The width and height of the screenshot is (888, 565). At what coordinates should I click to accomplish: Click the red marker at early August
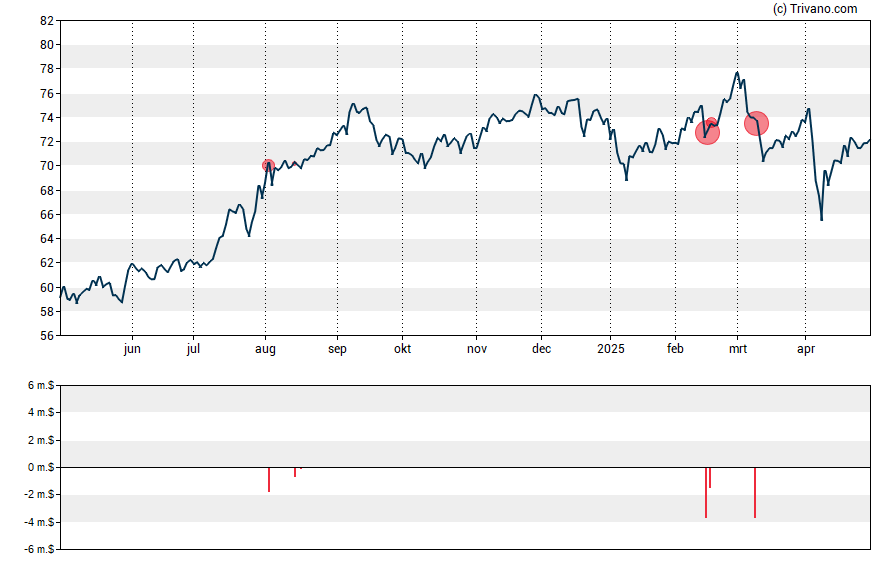(x=268, y=166)
